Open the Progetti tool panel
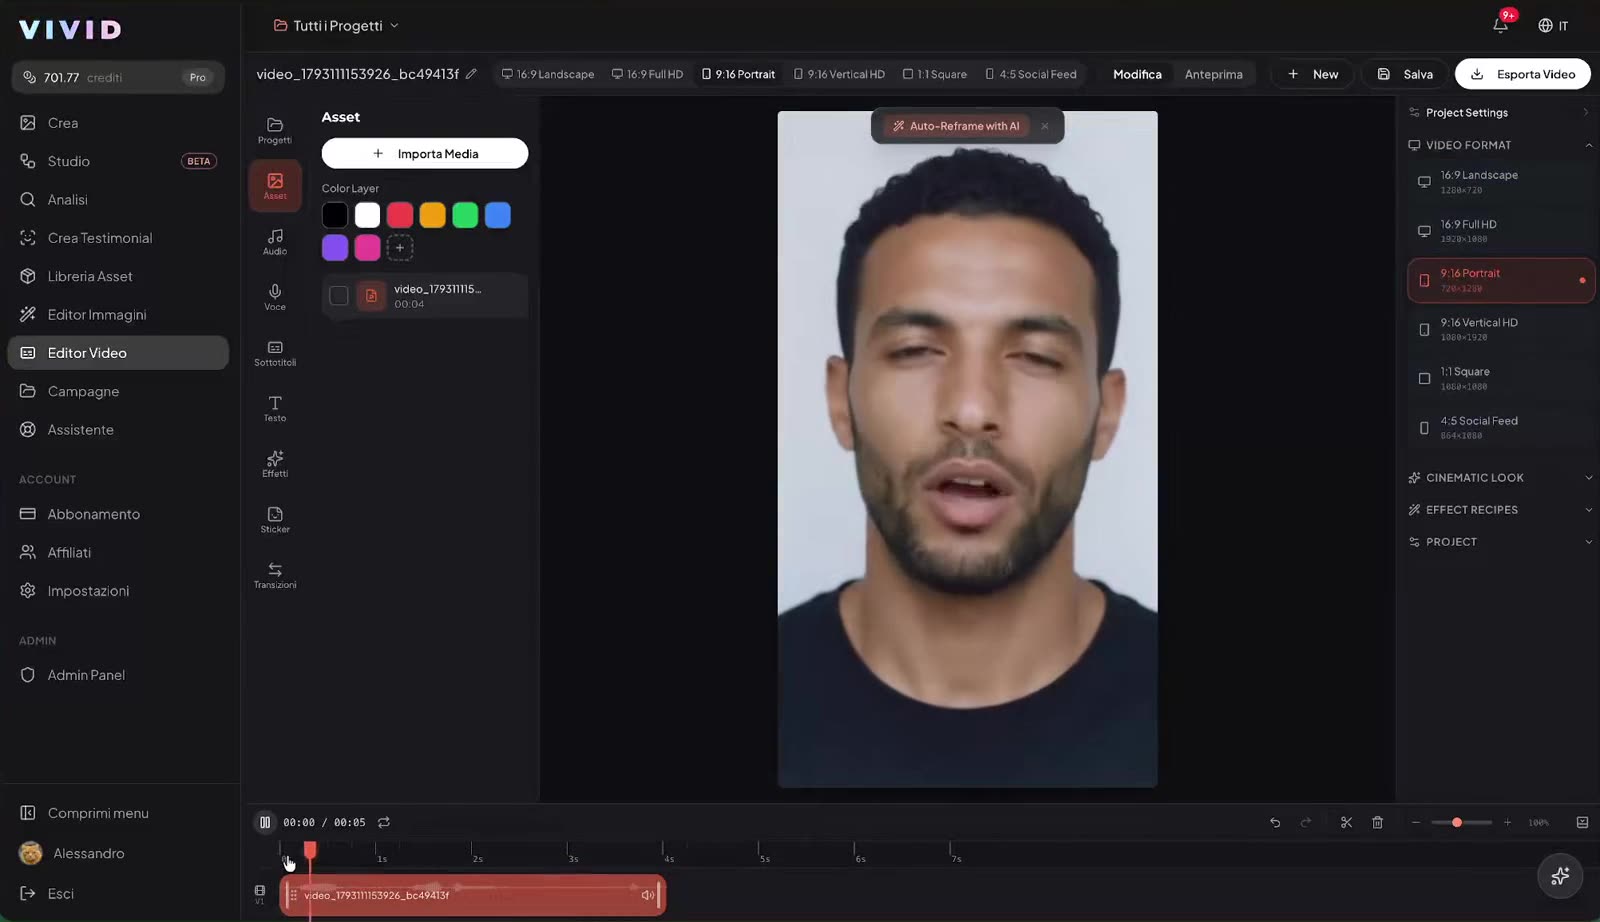 click(275, 130)
